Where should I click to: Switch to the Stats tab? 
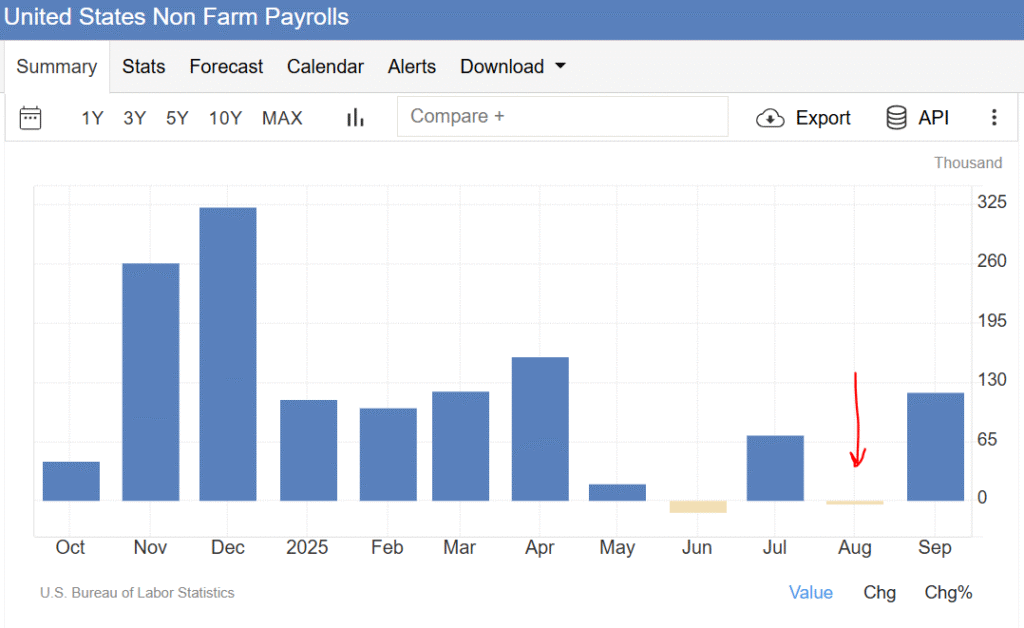[144, 67]
